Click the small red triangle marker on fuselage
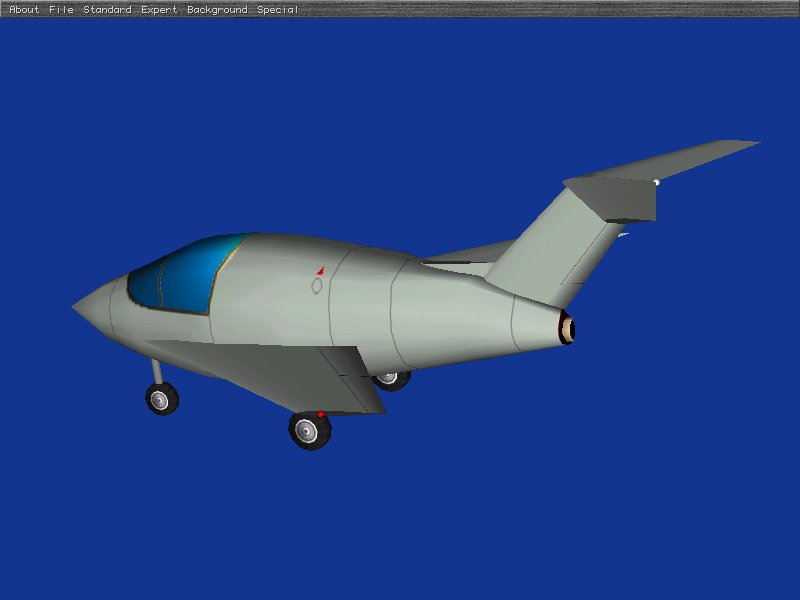Screen dimensions: 800x600 [321, 271]
